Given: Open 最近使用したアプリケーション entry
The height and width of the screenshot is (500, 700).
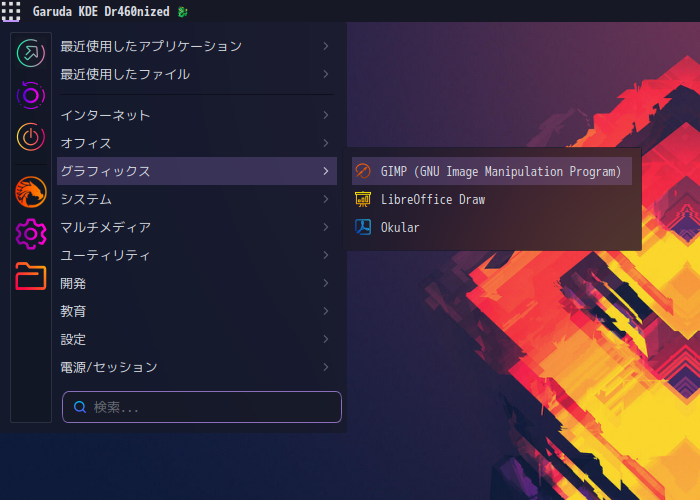Looking at the screenshot, I should click(x=197, y=46).
